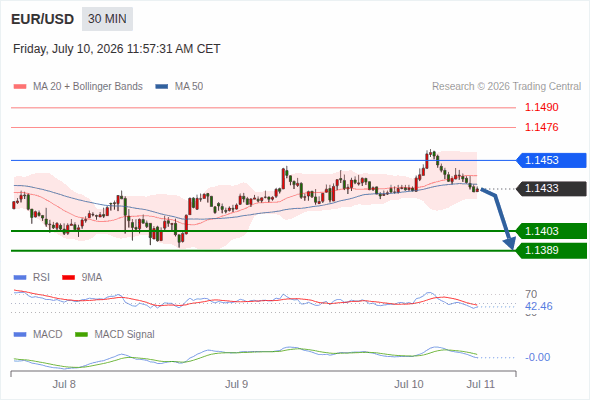Toggle the RSI legend swatch

pos(20,278)
